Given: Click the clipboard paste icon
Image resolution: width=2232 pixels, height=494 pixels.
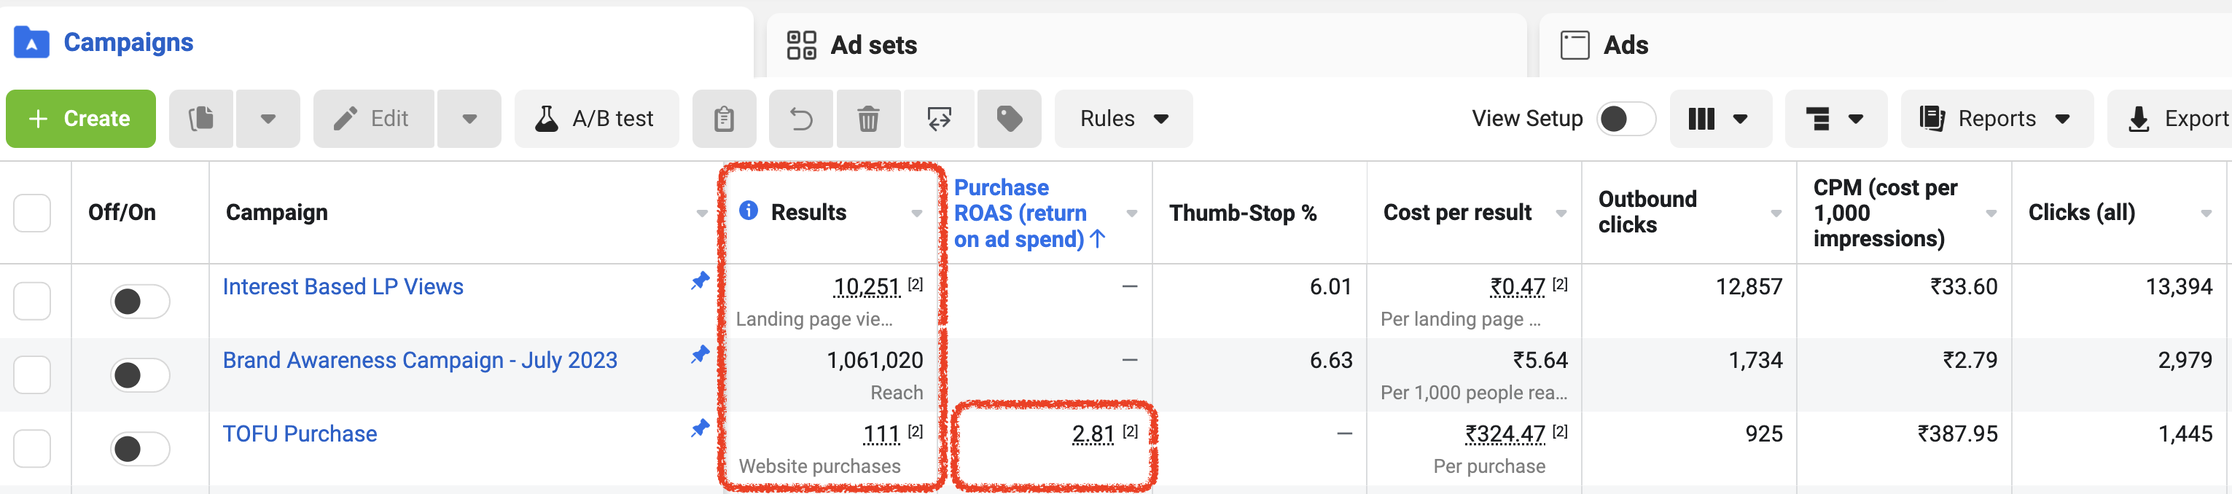Looking at the screenshot, I should click(724, 119).
